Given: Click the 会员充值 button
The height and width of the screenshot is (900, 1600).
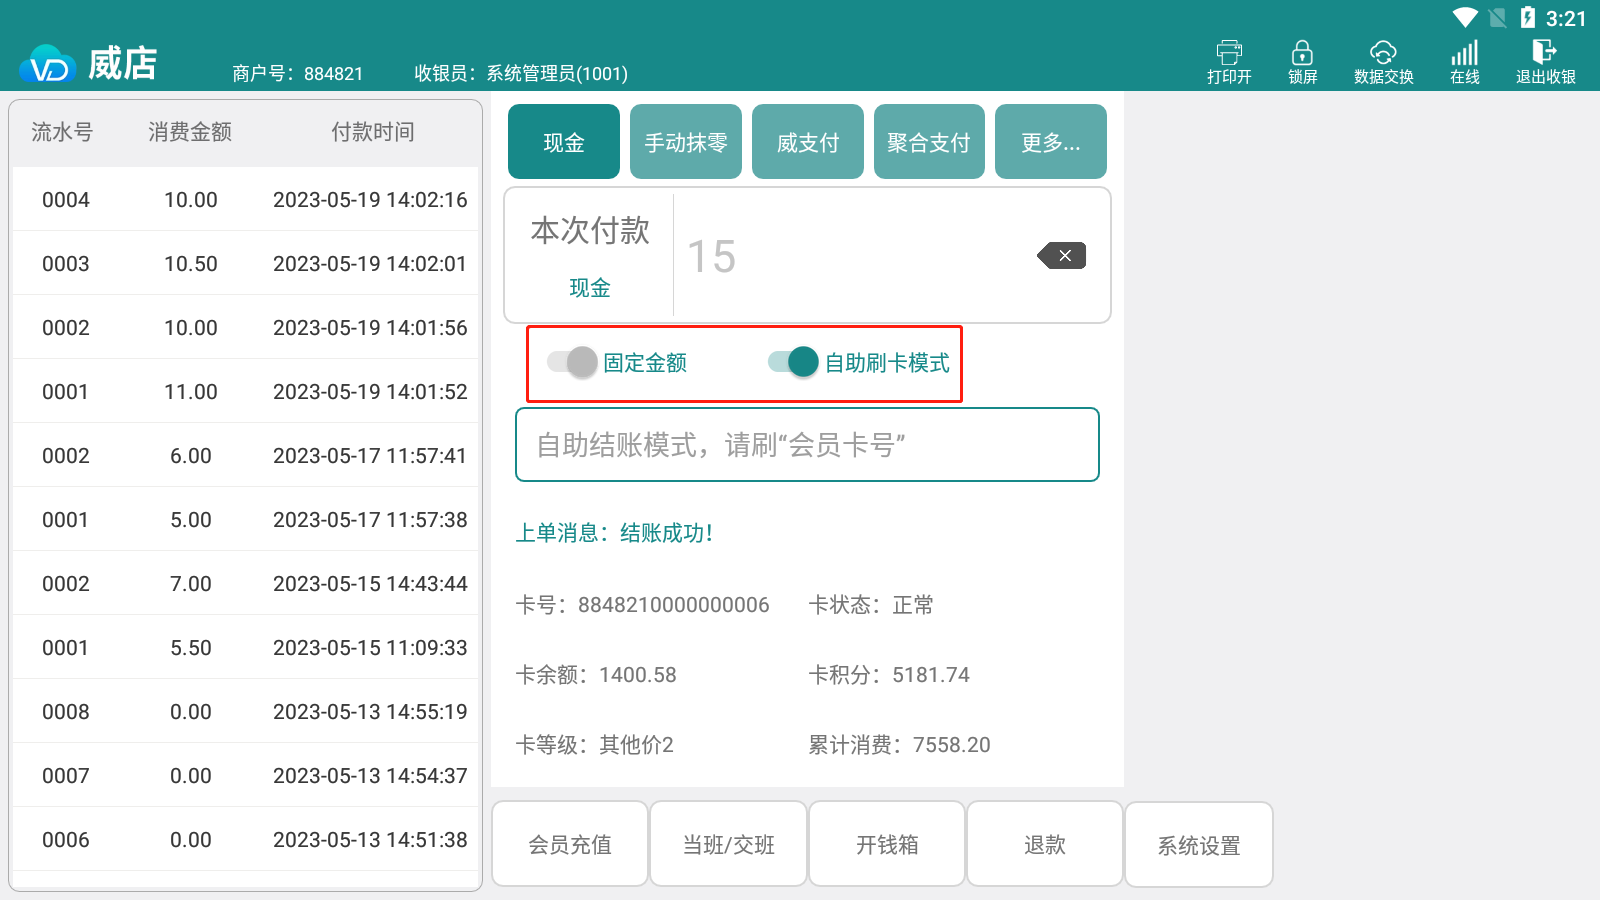Looking at the screenshot, I should [x=570, y=844].
